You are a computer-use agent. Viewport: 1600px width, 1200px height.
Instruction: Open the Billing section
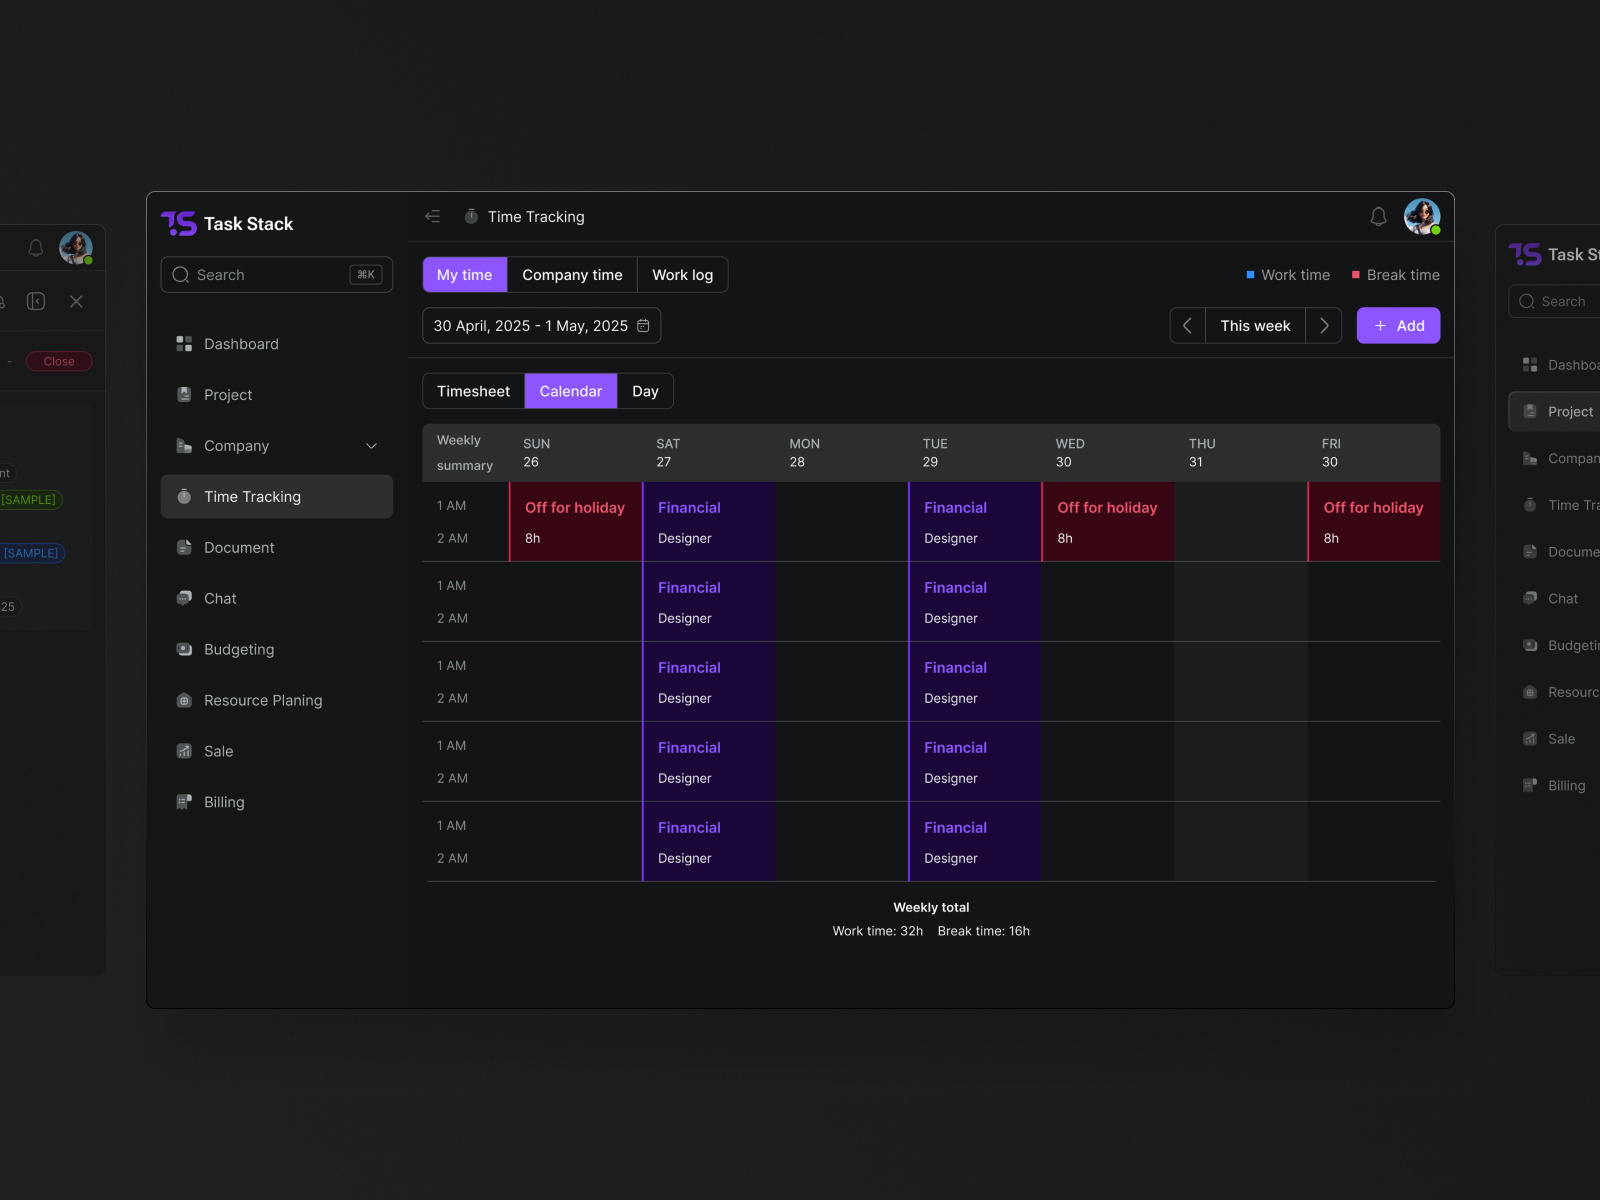coord(224,801)
